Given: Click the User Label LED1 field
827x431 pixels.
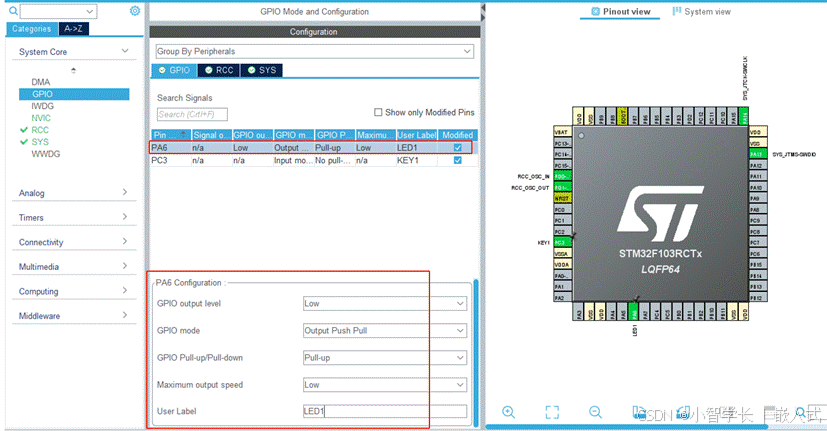Looking at the screenshot, I should point(384,411).
